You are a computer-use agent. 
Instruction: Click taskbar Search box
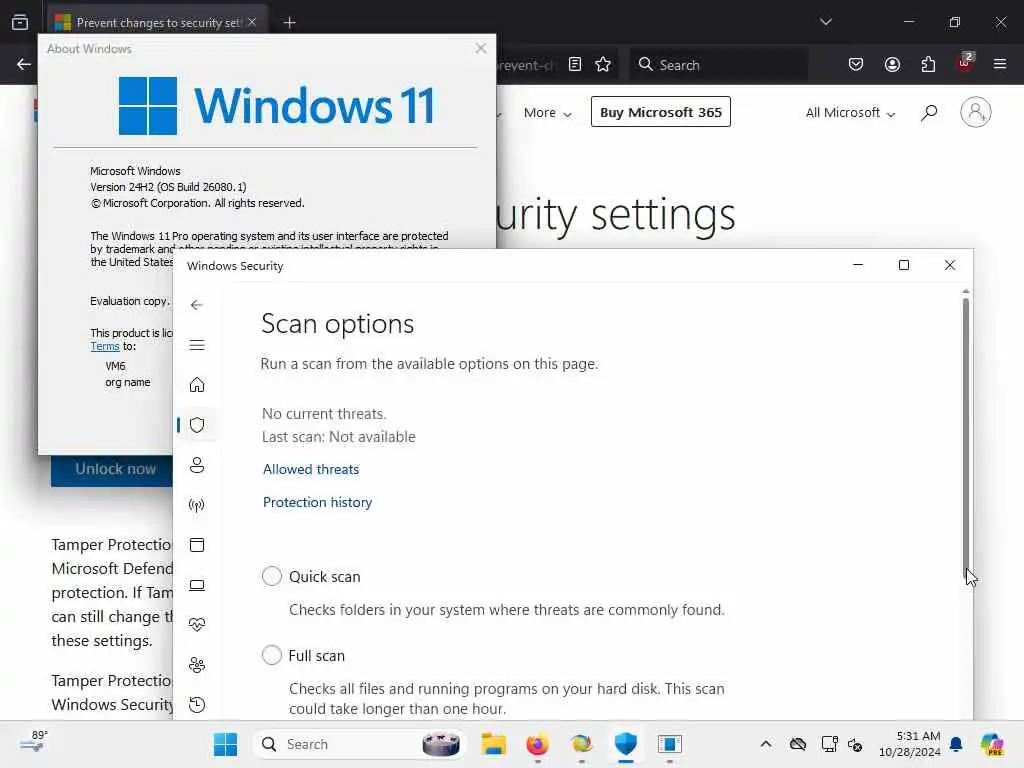click(x=359, y=744)
